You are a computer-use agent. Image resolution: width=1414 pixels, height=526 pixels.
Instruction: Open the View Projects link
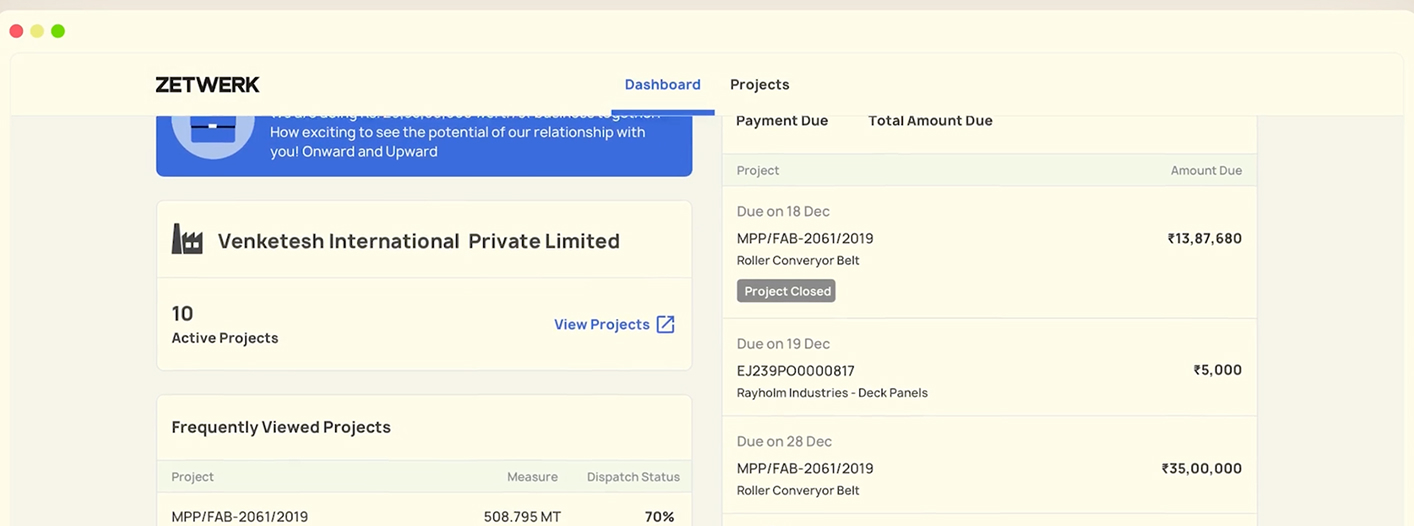(x=602, y=324)
